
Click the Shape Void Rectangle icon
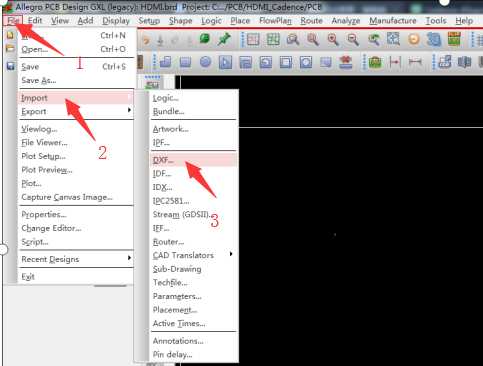pos(286,62)
